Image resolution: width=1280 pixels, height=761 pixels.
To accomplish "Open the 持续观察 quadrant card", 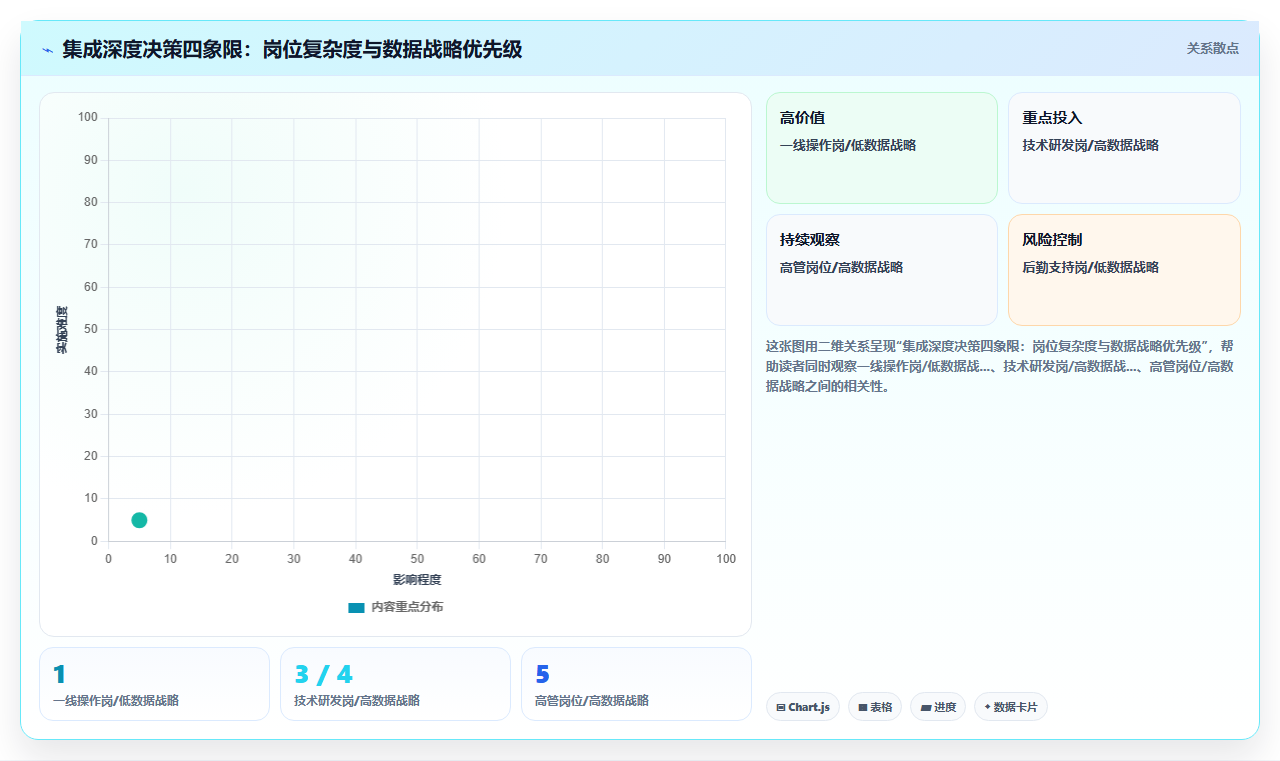I will click(882, 270).
